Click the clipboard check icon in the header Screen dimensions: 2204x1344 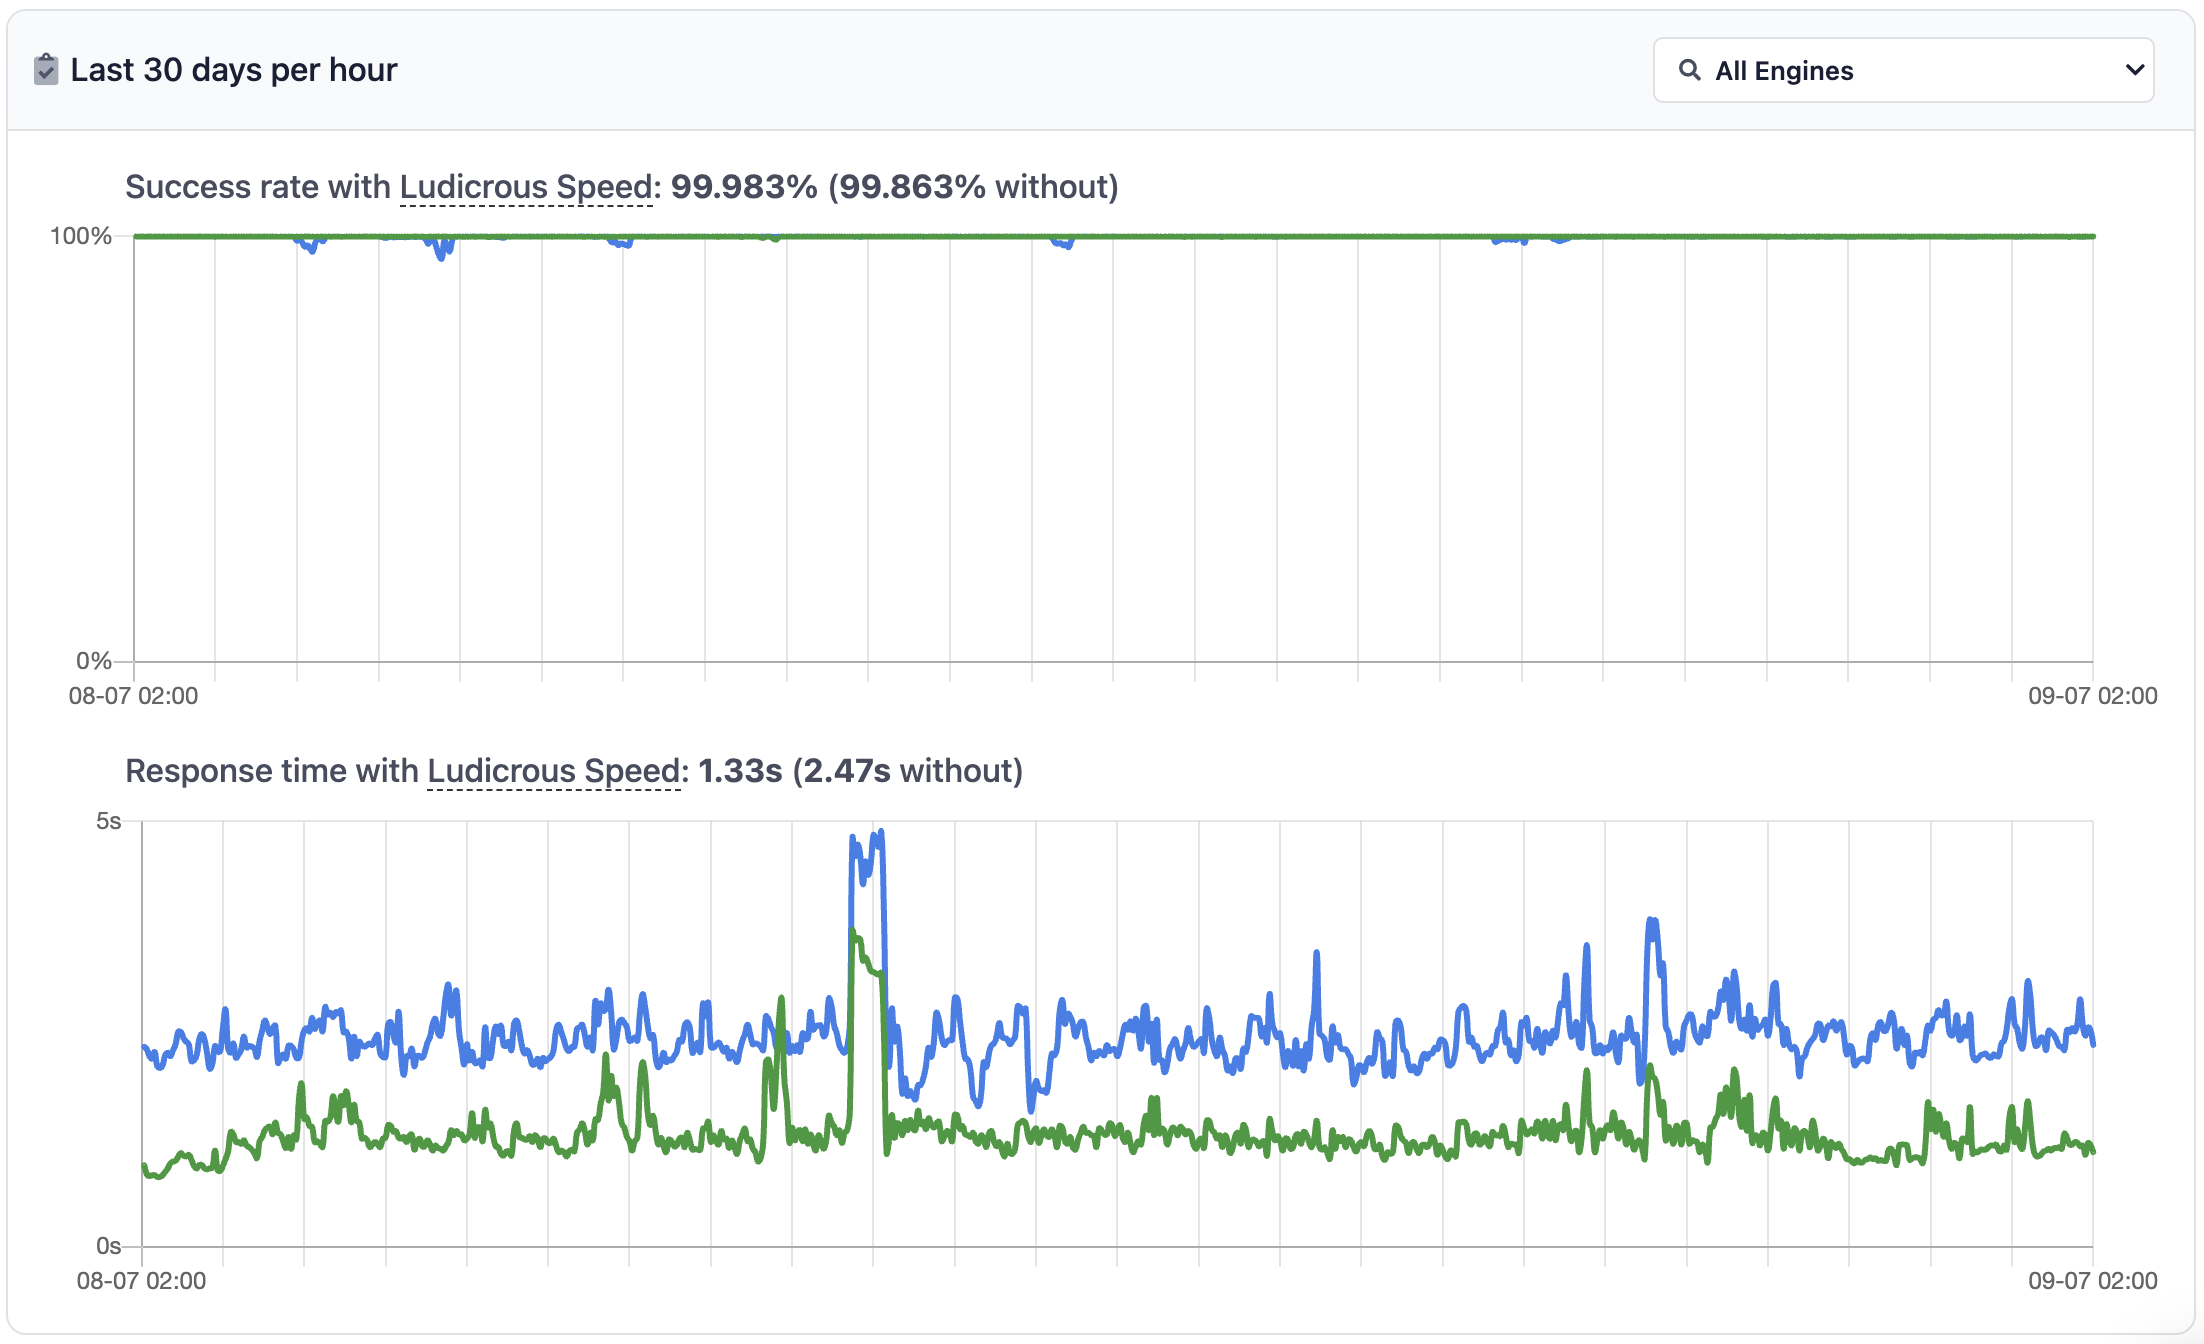click(x=46, y=70)
